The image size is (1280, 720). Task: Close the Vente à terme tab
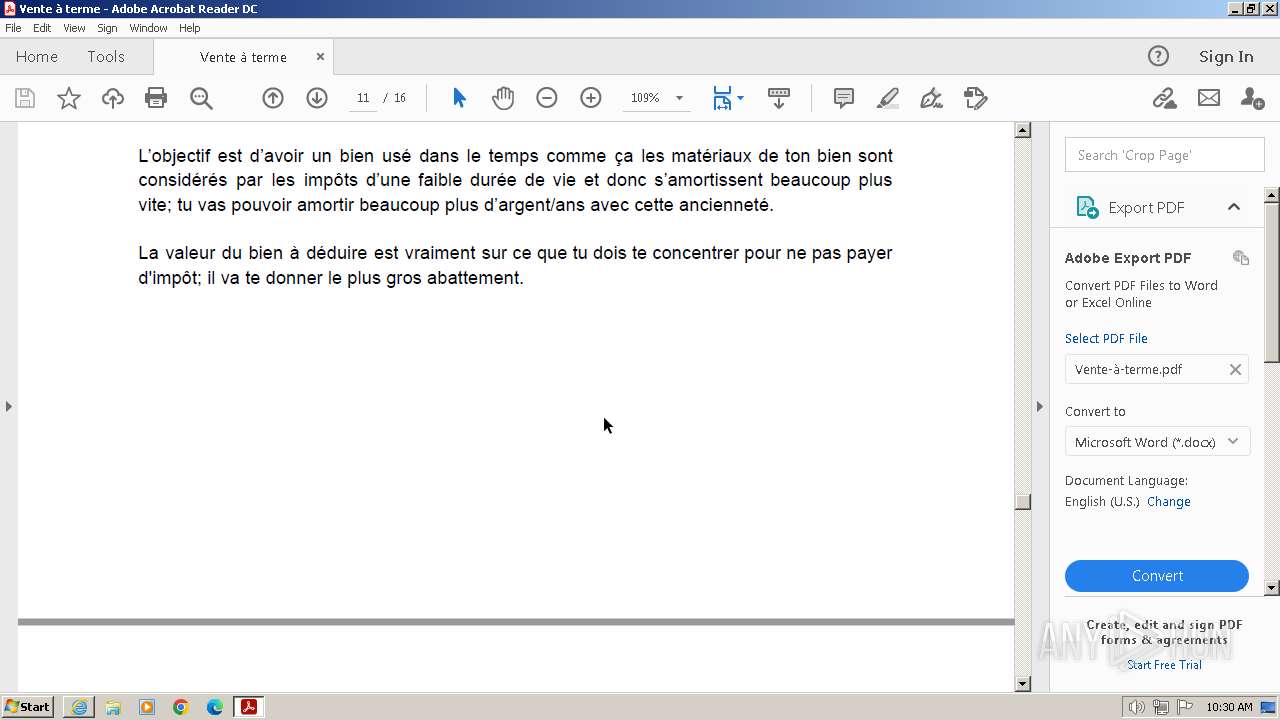(x=320, y=57)
